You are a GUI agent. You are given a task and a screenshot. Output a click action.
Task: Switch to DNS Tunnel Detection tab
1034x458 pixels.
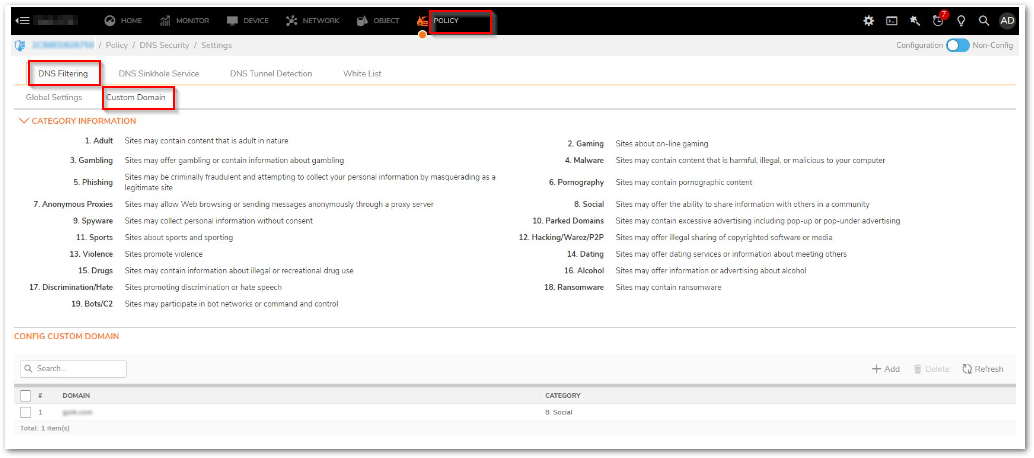[270, 73]
